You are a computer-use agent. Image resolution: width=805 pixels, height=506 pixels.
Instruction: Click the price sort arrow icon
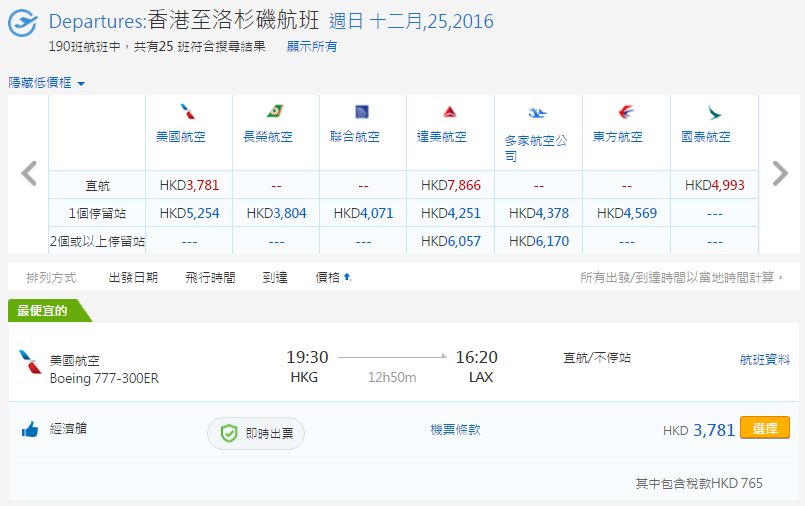[348, 277]
